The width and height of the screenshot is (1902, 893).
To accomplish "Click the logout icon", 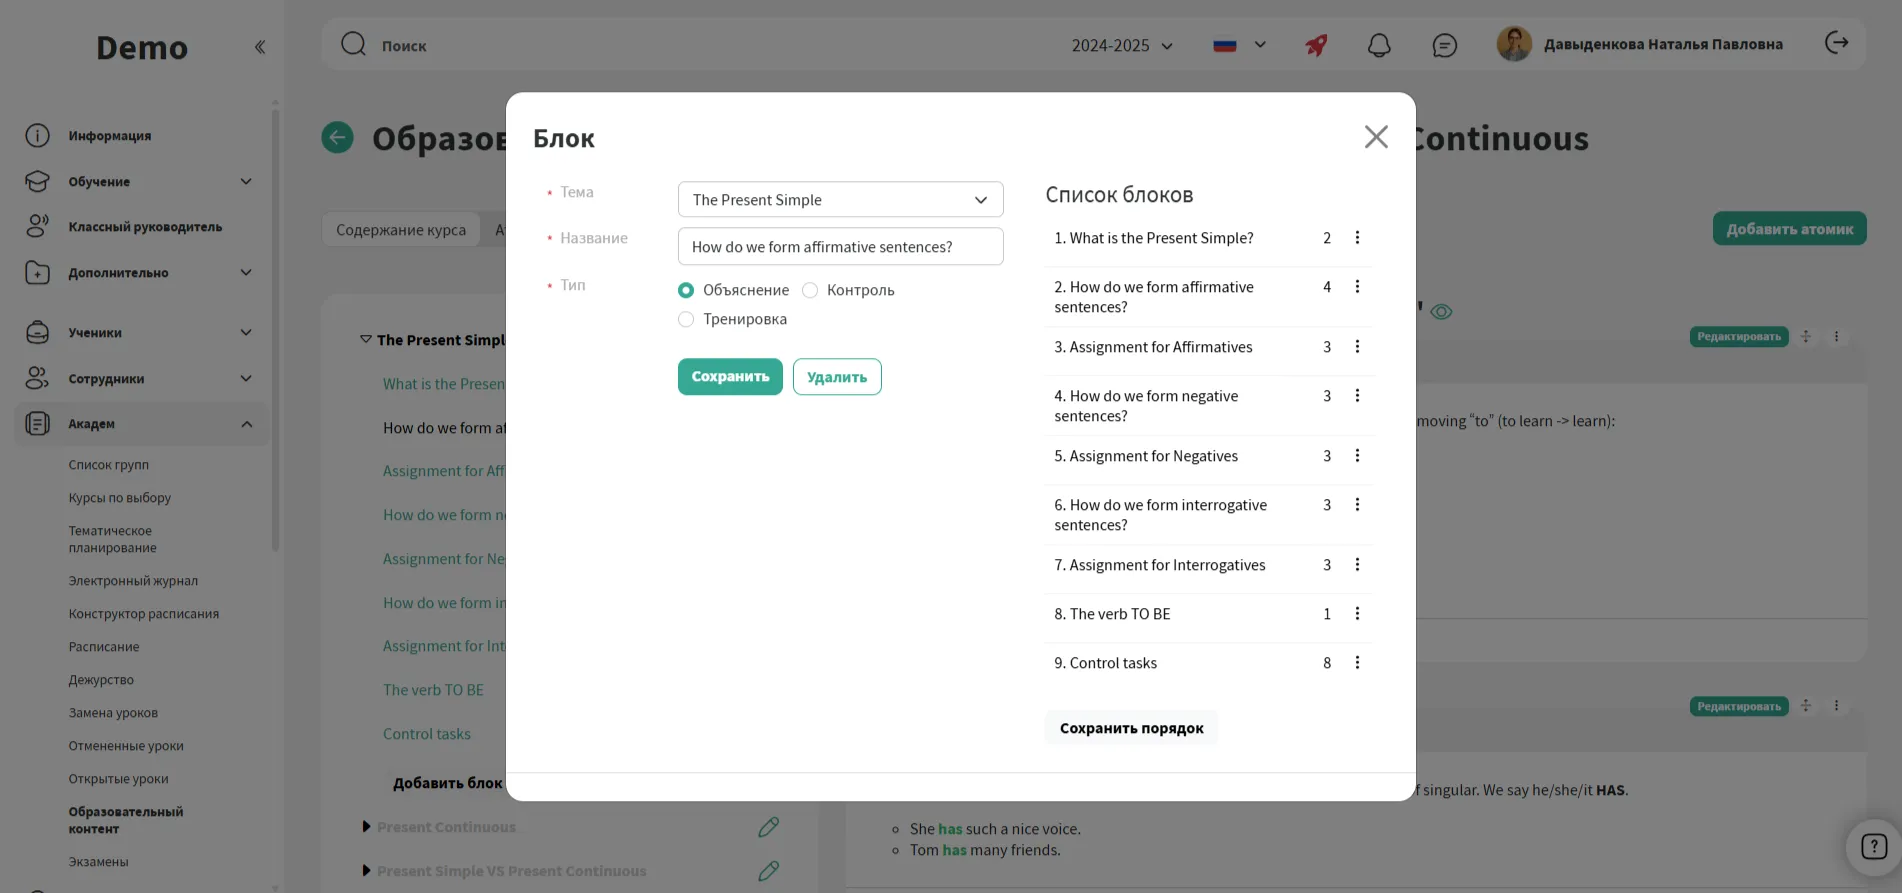I will coord(1836,43).
